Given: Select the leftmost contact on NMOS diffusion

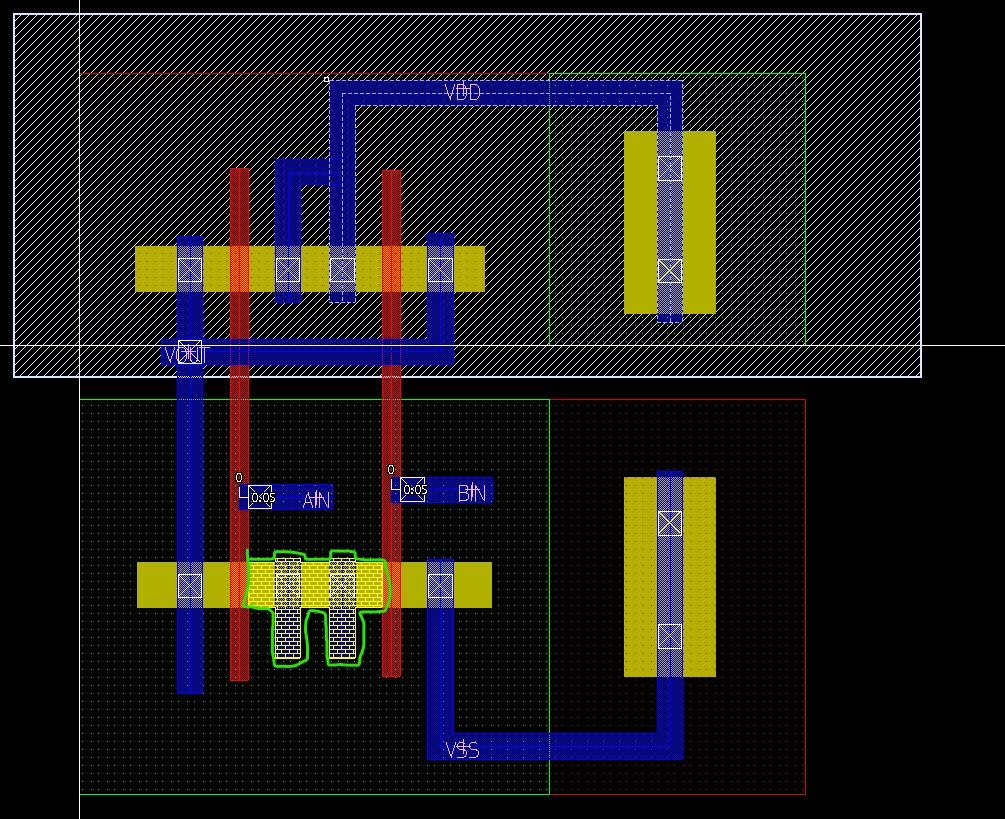Looking at the screenshot, I should coord(190,586).
